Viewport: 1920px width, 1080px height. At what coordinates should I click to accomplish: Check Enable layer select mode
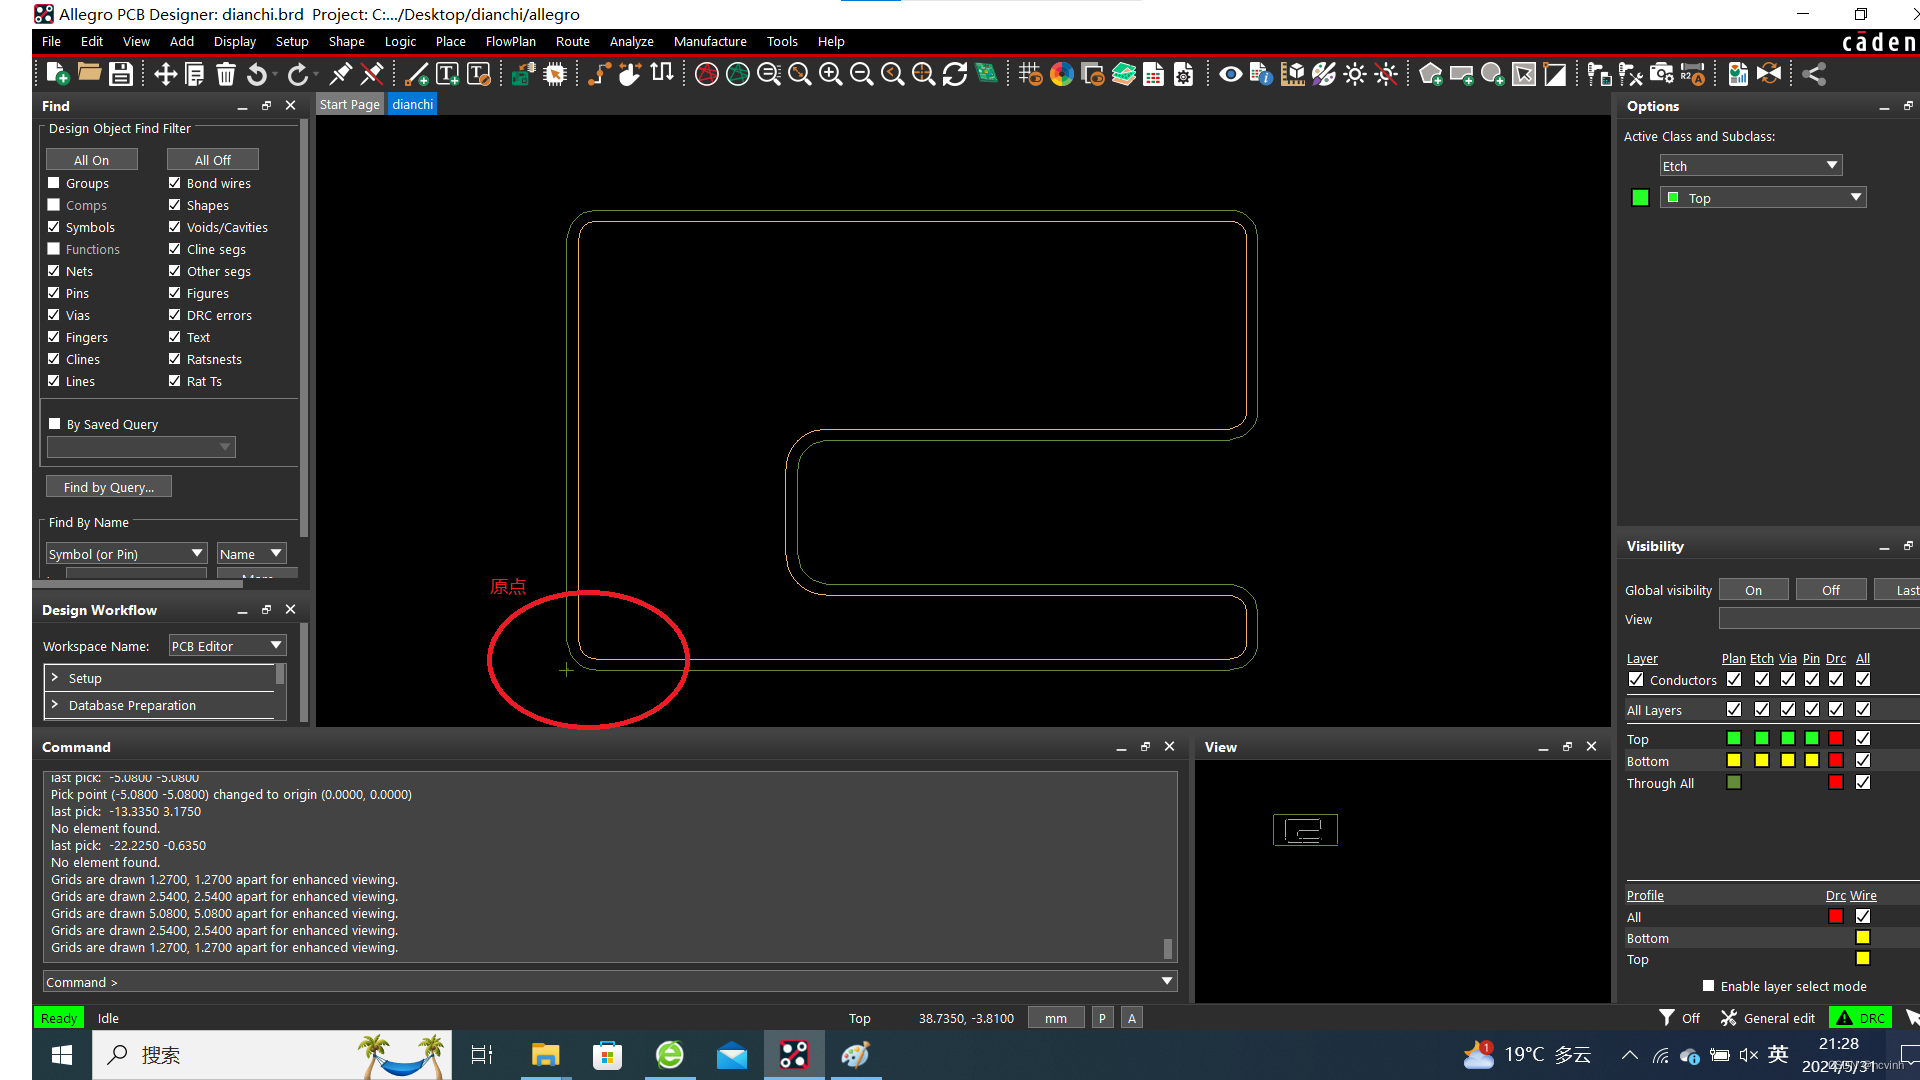tap(1709, 986)
